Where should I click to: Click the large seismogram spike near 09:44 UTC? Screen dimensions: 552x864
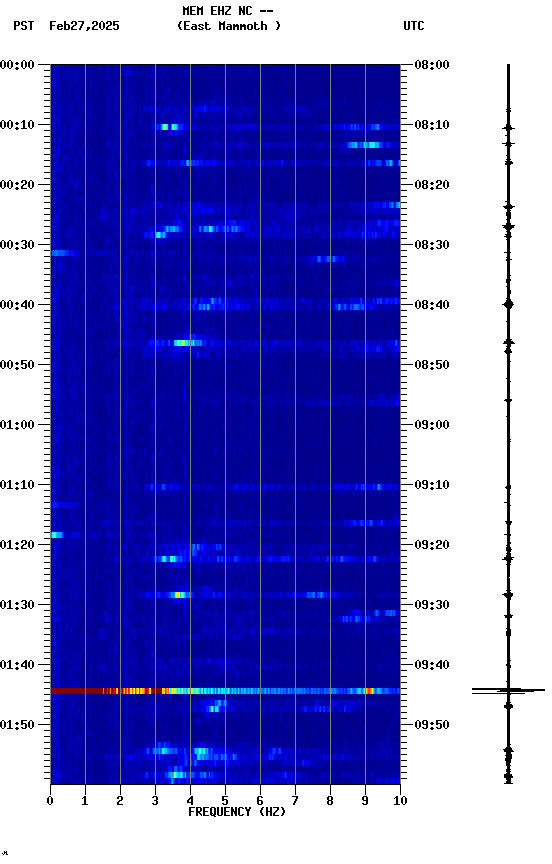(508, 690)
